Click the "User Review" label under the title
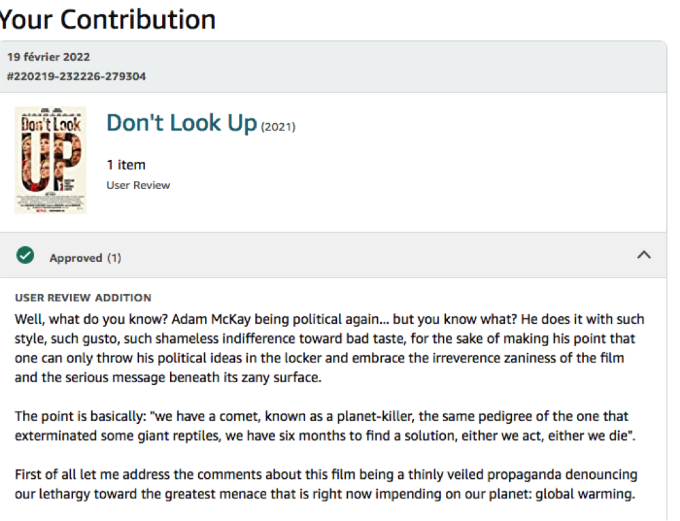Viewport: 680px width, 521px height. point(138,185)
